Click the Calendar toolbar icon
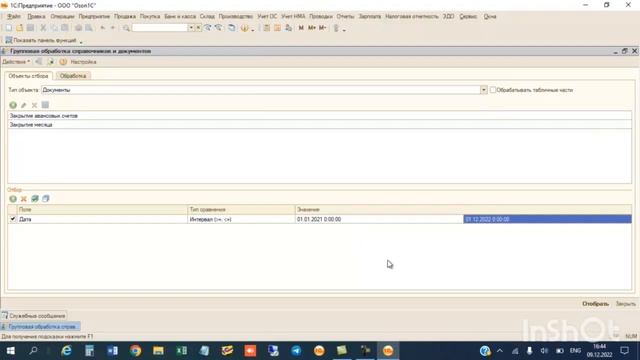 [x=277, y=28]
